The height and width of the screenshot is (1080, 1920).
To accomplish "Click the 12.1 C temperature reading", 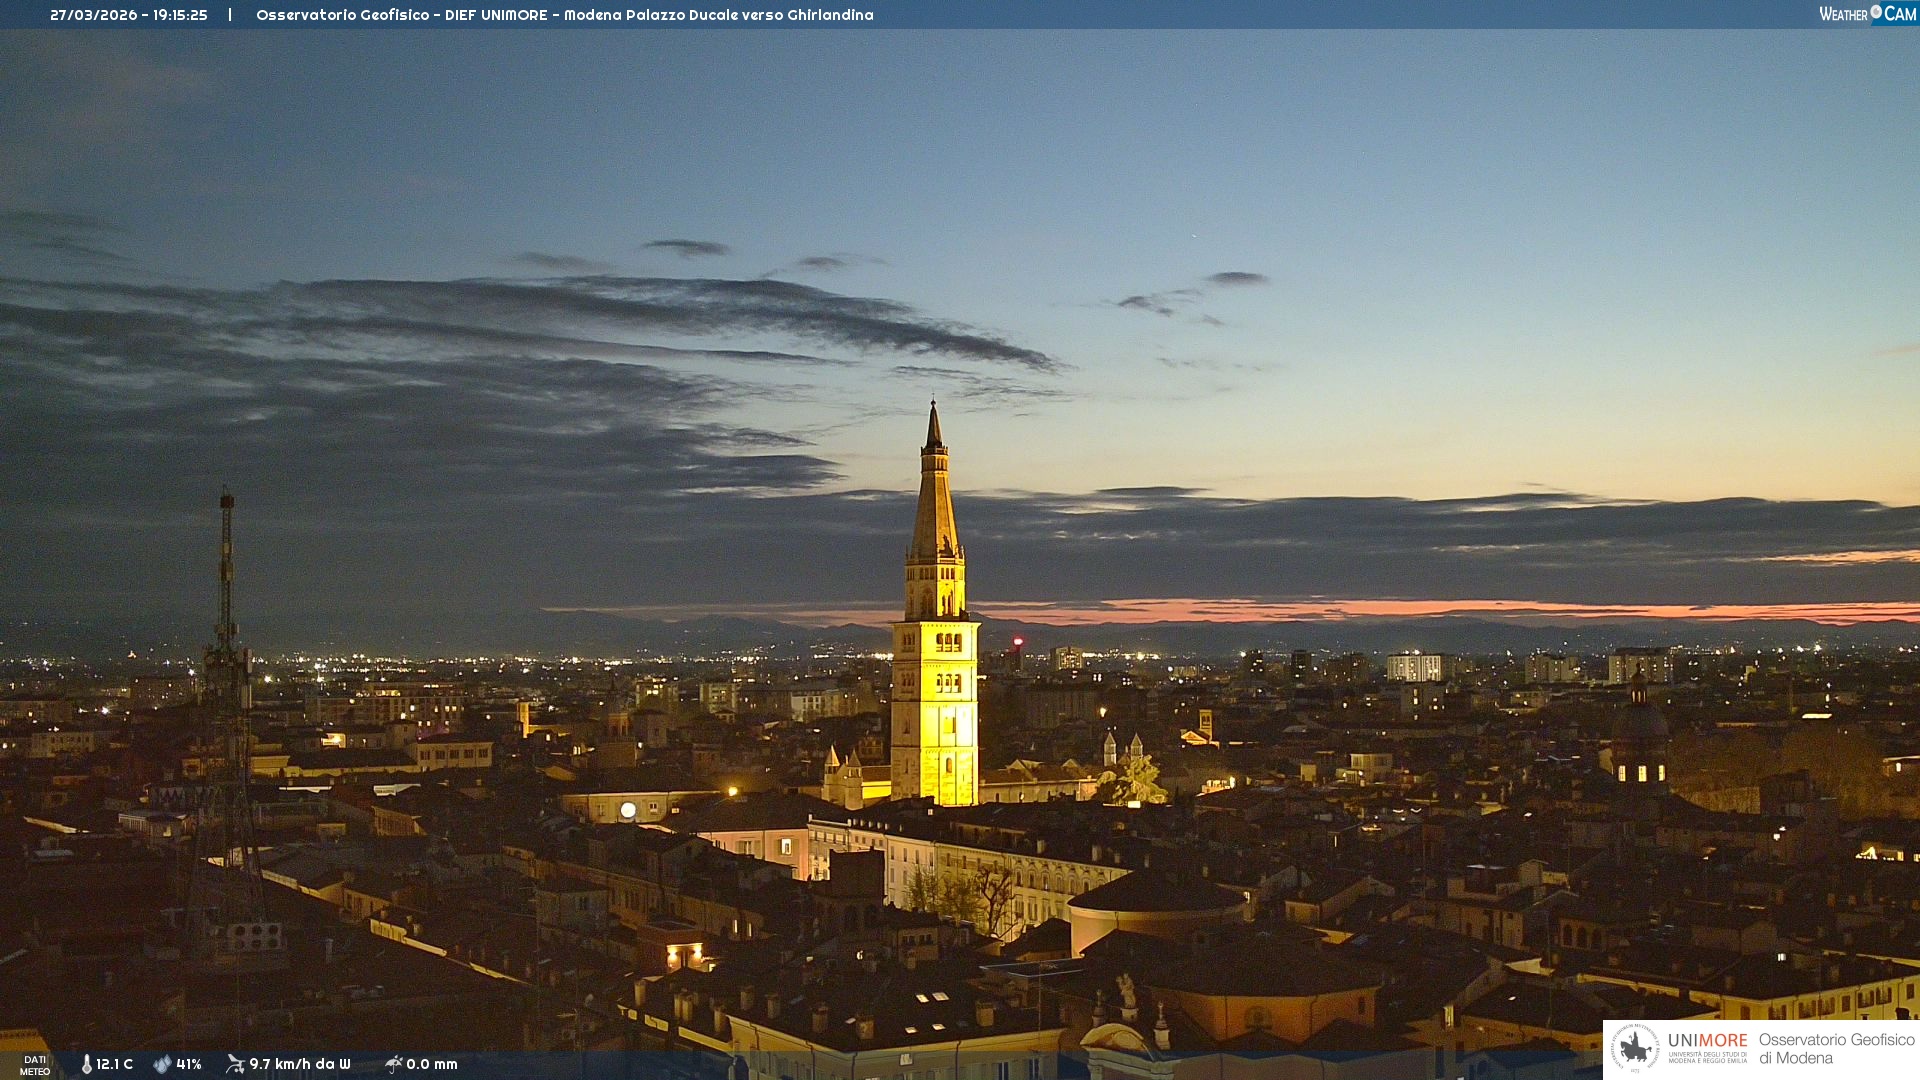I will tap(114, 1064).
